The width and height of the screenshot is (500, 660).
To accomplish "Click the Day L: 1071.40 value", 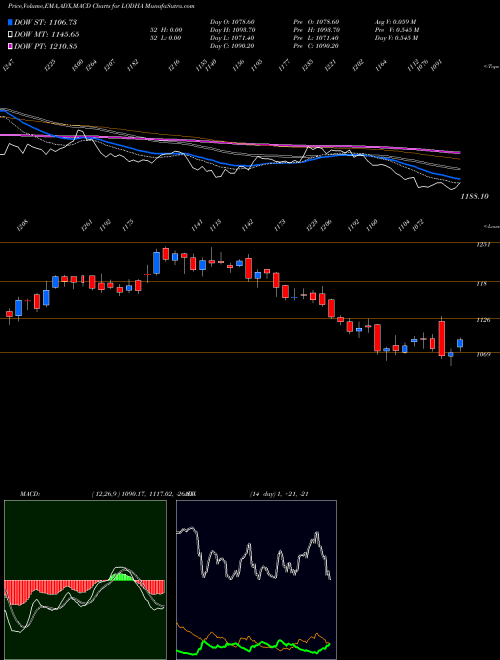I will [x=232, y=38].
